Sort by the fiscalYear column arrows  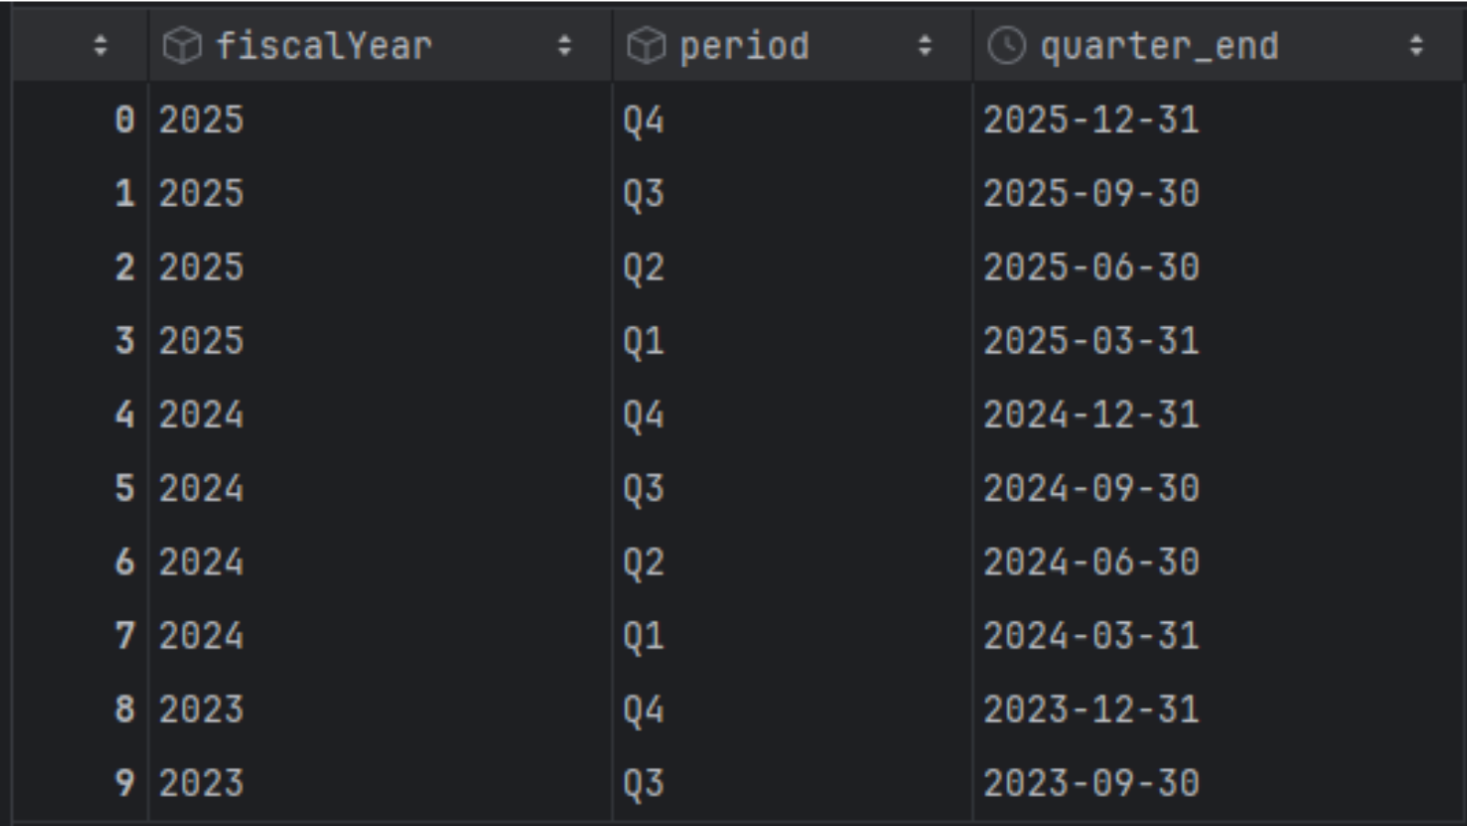[x=564, y=46]
